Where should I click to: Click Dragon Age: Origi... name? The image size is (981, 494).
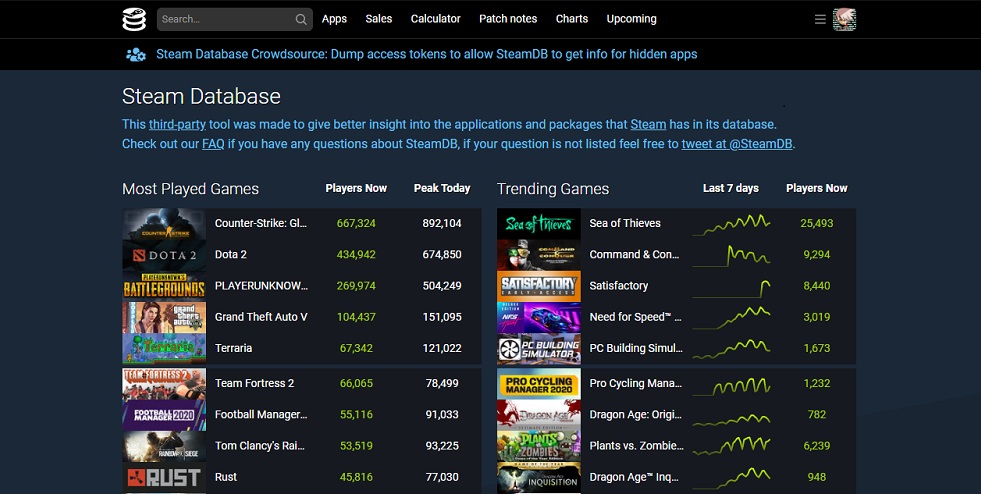(636, 415)
